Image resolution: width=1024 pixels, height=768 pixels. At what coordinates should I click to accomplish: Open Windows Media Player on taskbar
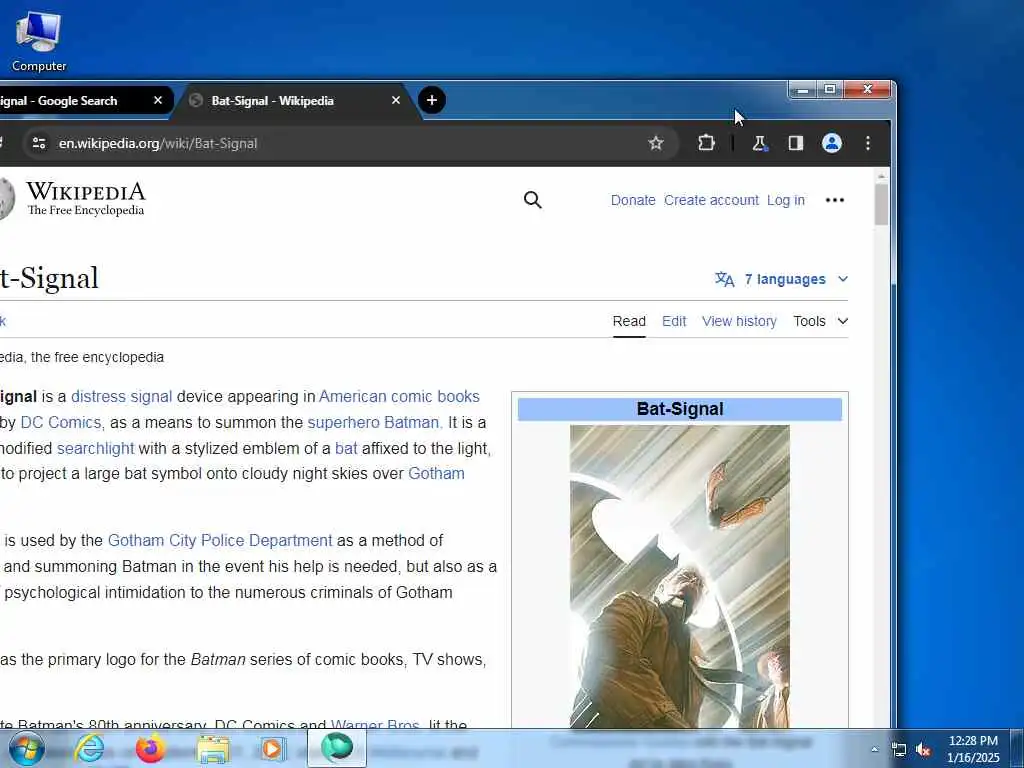273,749
